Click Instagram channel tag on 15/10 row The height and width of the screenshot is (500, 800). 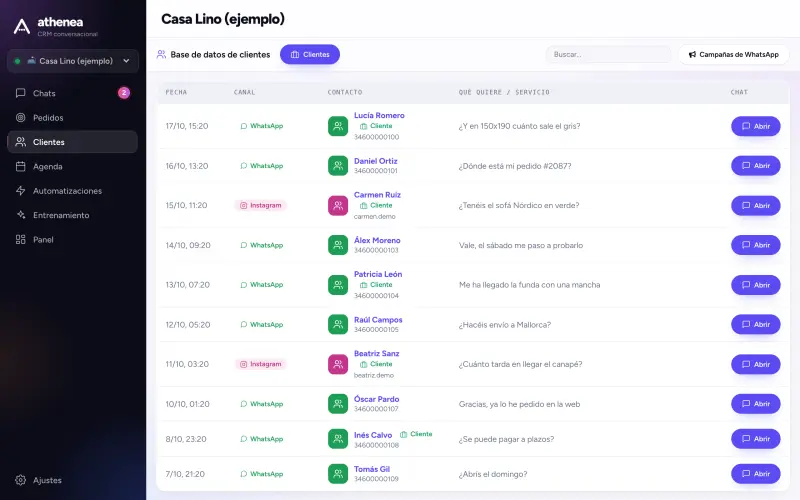(261, 206)
